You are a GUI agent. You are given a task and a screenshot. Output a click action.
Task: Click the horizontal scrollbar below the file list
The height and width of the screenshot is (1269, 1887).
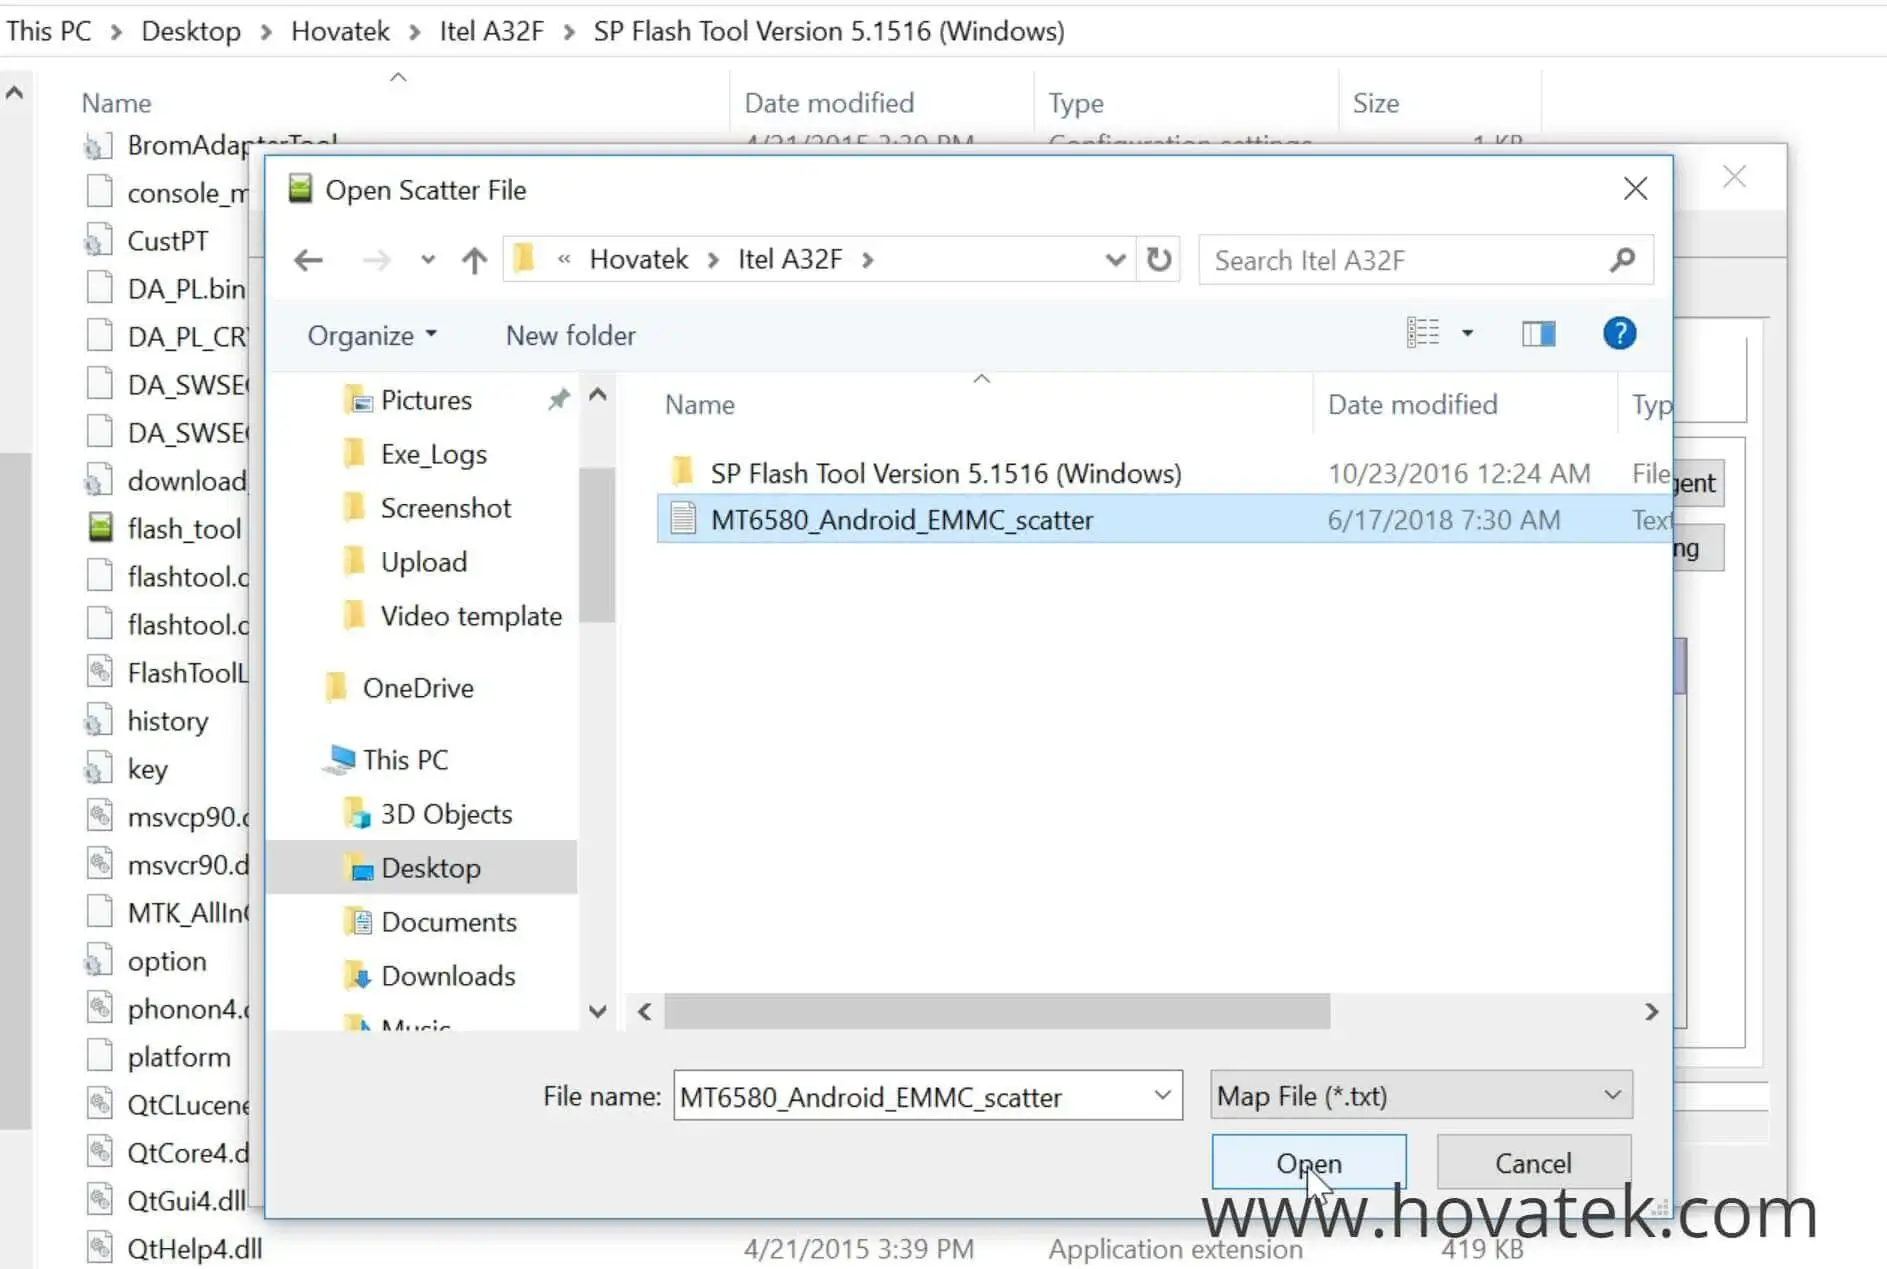tap(1000, 1012)
